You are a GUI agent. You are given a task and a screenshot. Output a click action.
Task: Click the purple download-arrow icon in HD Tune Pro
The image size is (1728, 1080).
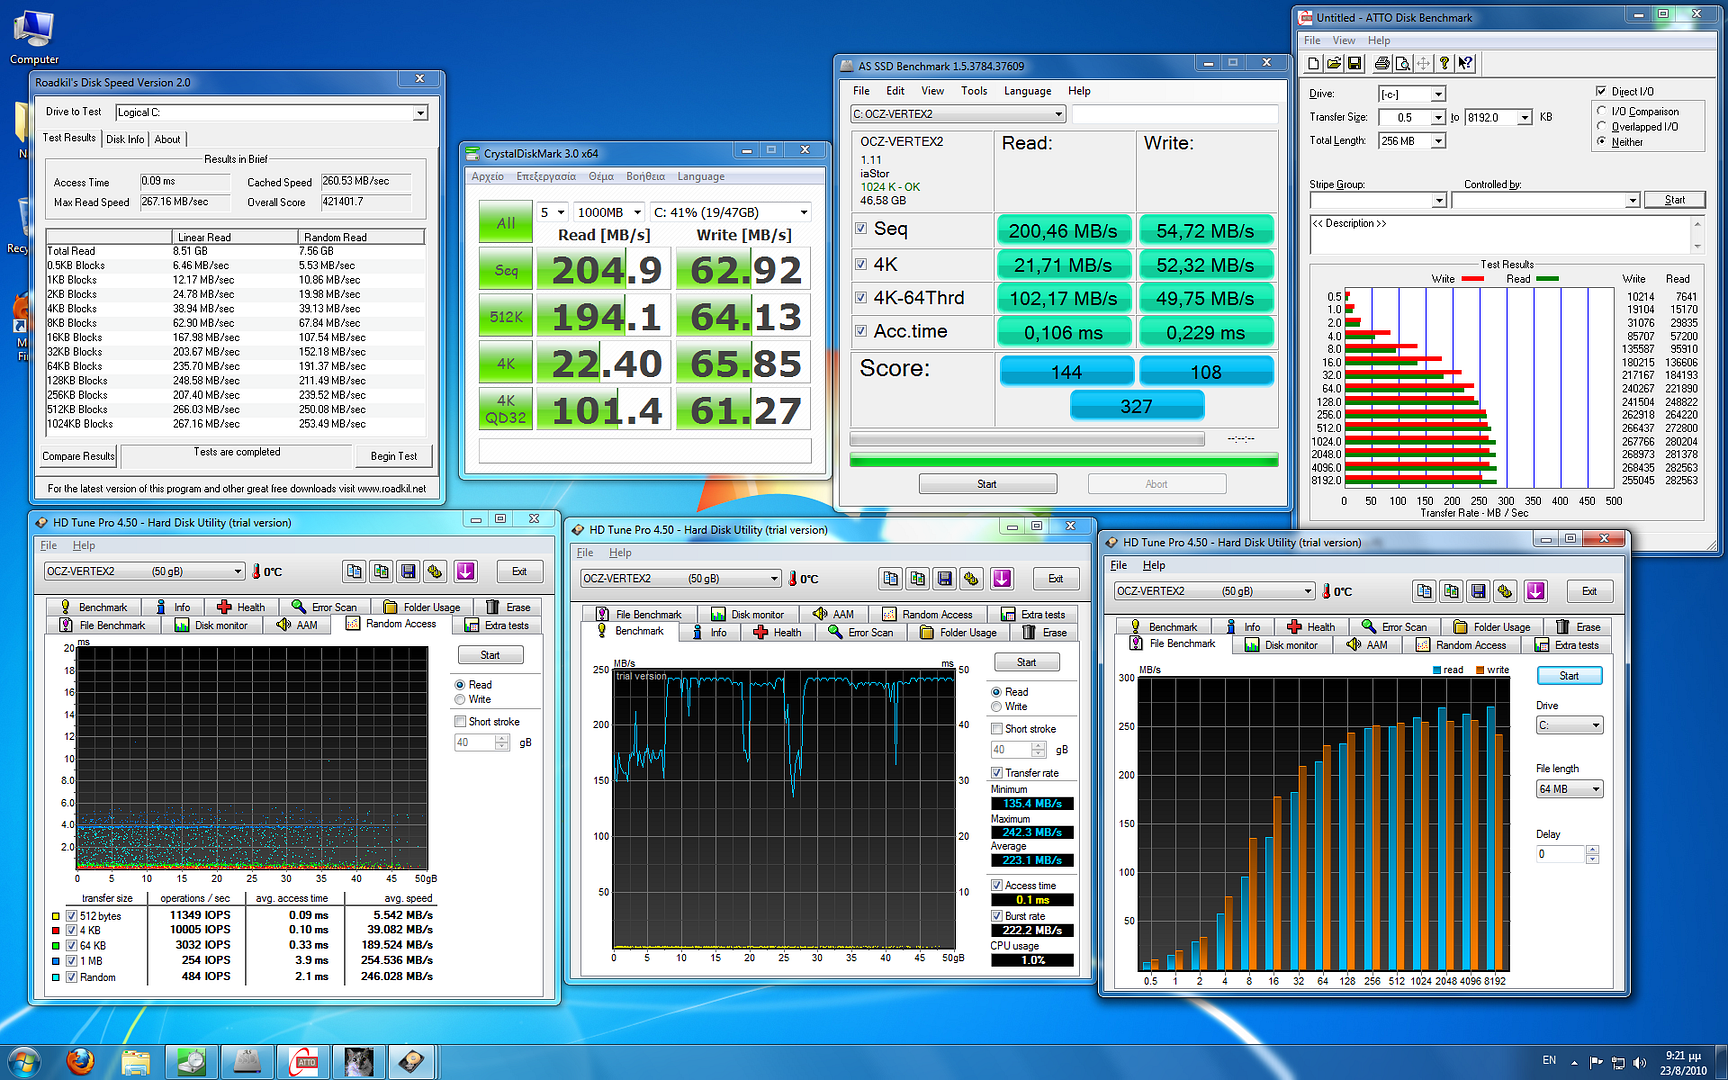tap(465, 571)
